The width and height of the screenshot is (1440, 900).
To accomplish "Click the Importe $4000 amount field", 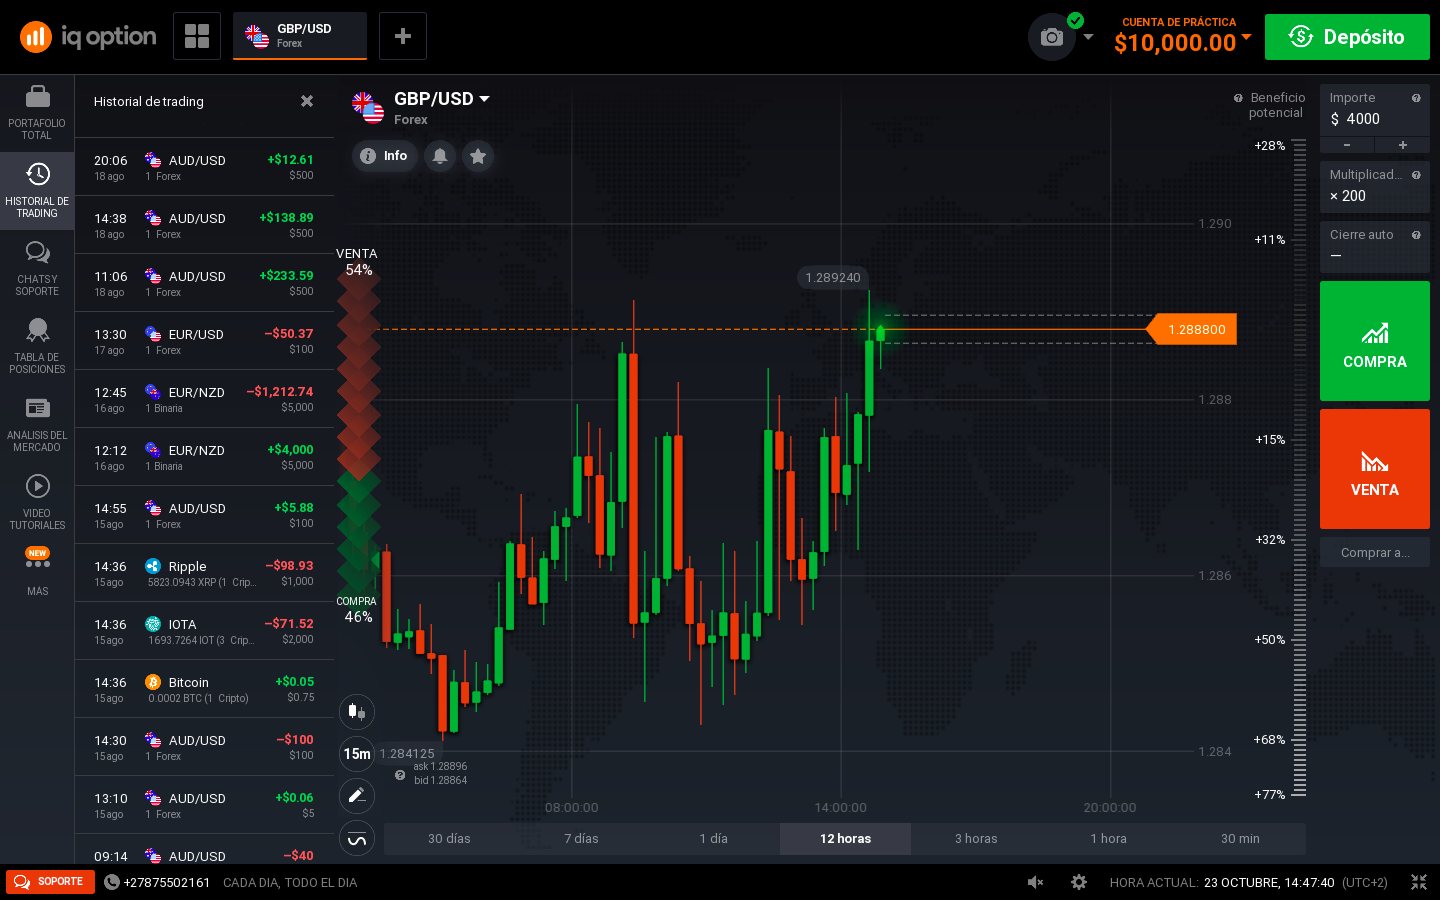I will coord(1375,111).
